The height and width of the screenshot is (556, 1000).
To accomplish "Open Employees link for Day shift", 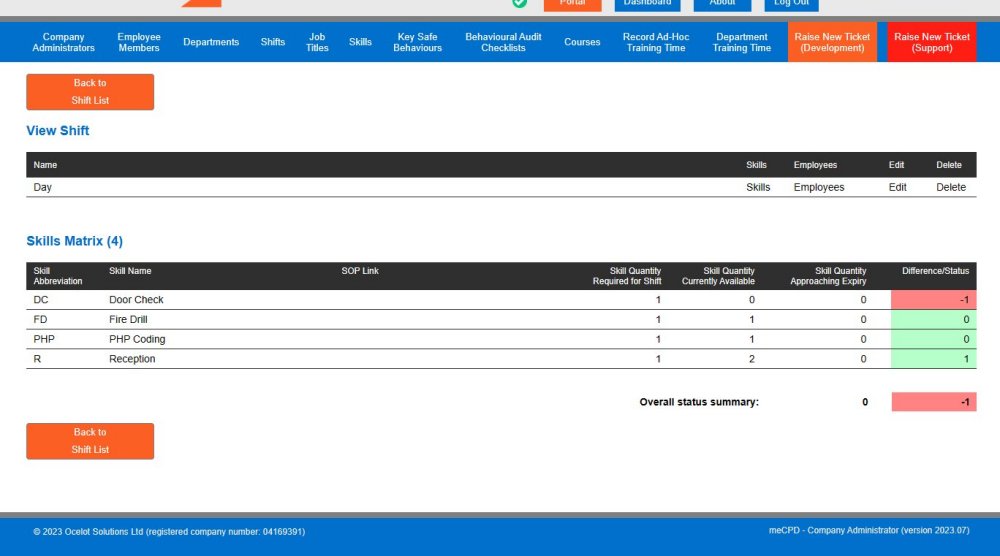I will click(x=819, y=187).
